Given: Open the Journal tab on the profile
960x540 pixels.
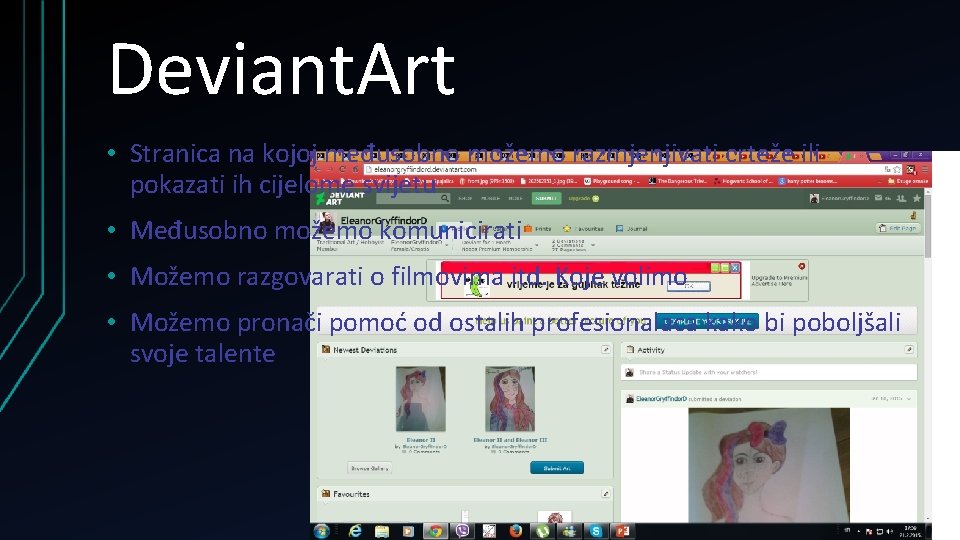Looking at the screenshot, I should pos(632,228).
